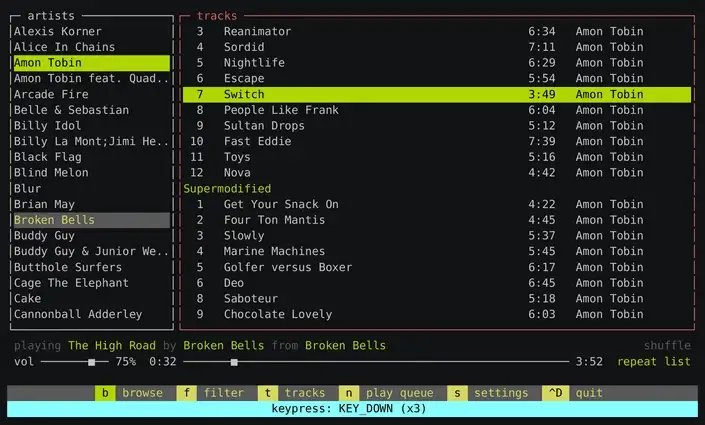The height and width of the screenshot is (425, 705).
Task: Click the 75% volume value
Action: coord(125,362)
